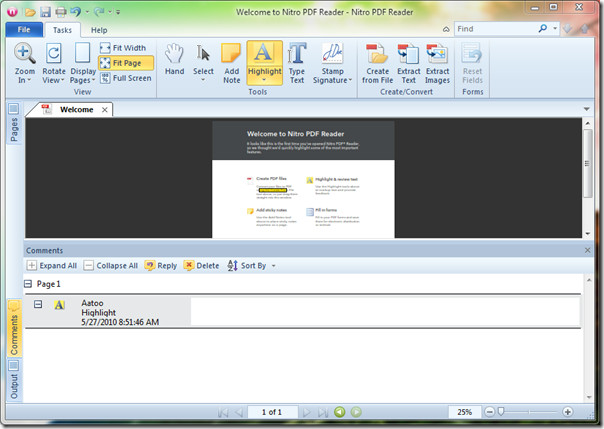The width and height of the screenshot is (604, 429).
Task: Open the Comments side panel tab
Action: tap(14, 330)
